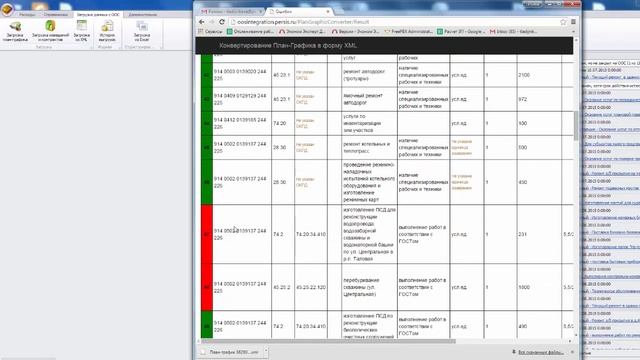
Task: Close the downloads bar
Action: pos(572,352)
